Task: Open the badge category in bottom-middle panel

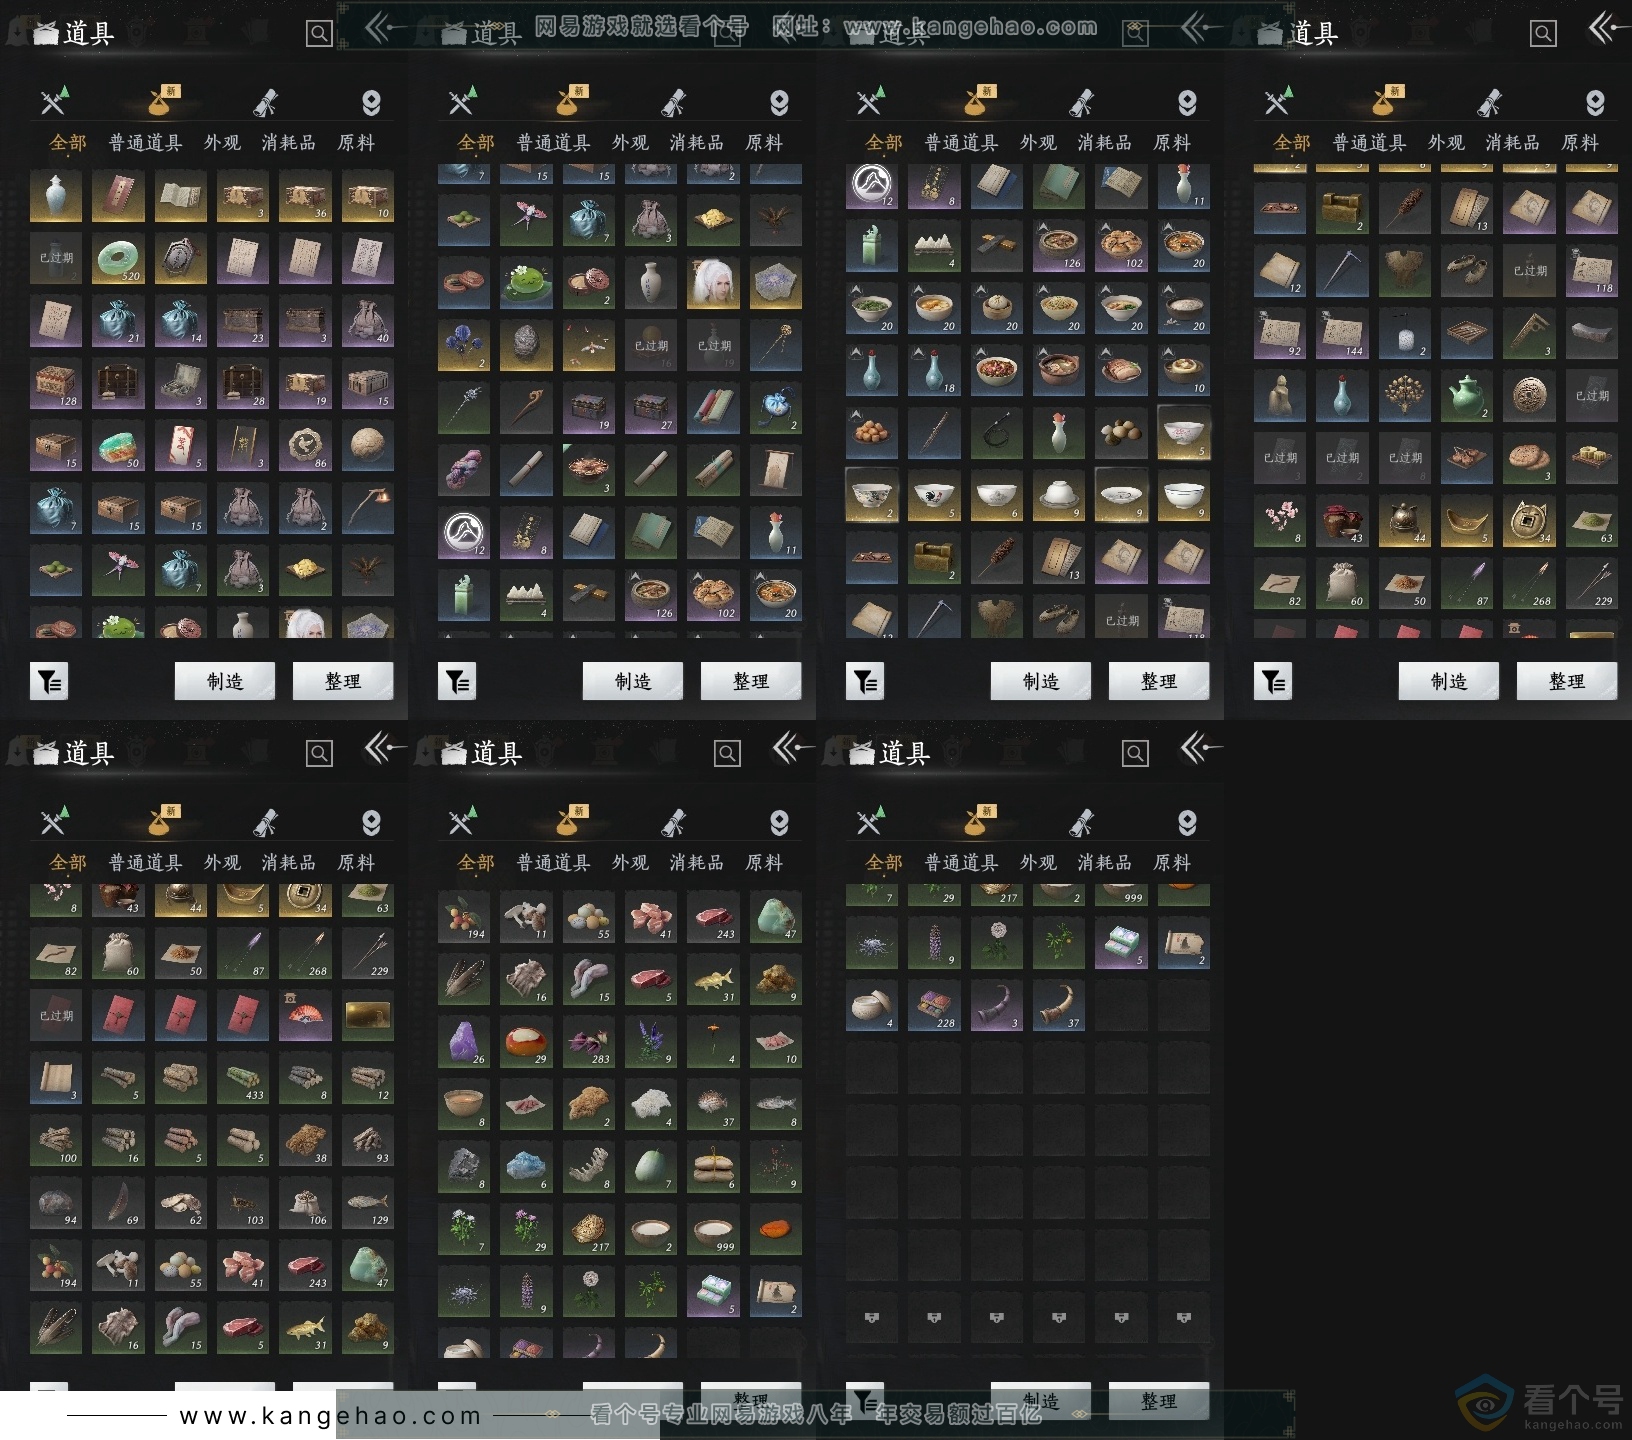Action: click(x=779, y=822)
